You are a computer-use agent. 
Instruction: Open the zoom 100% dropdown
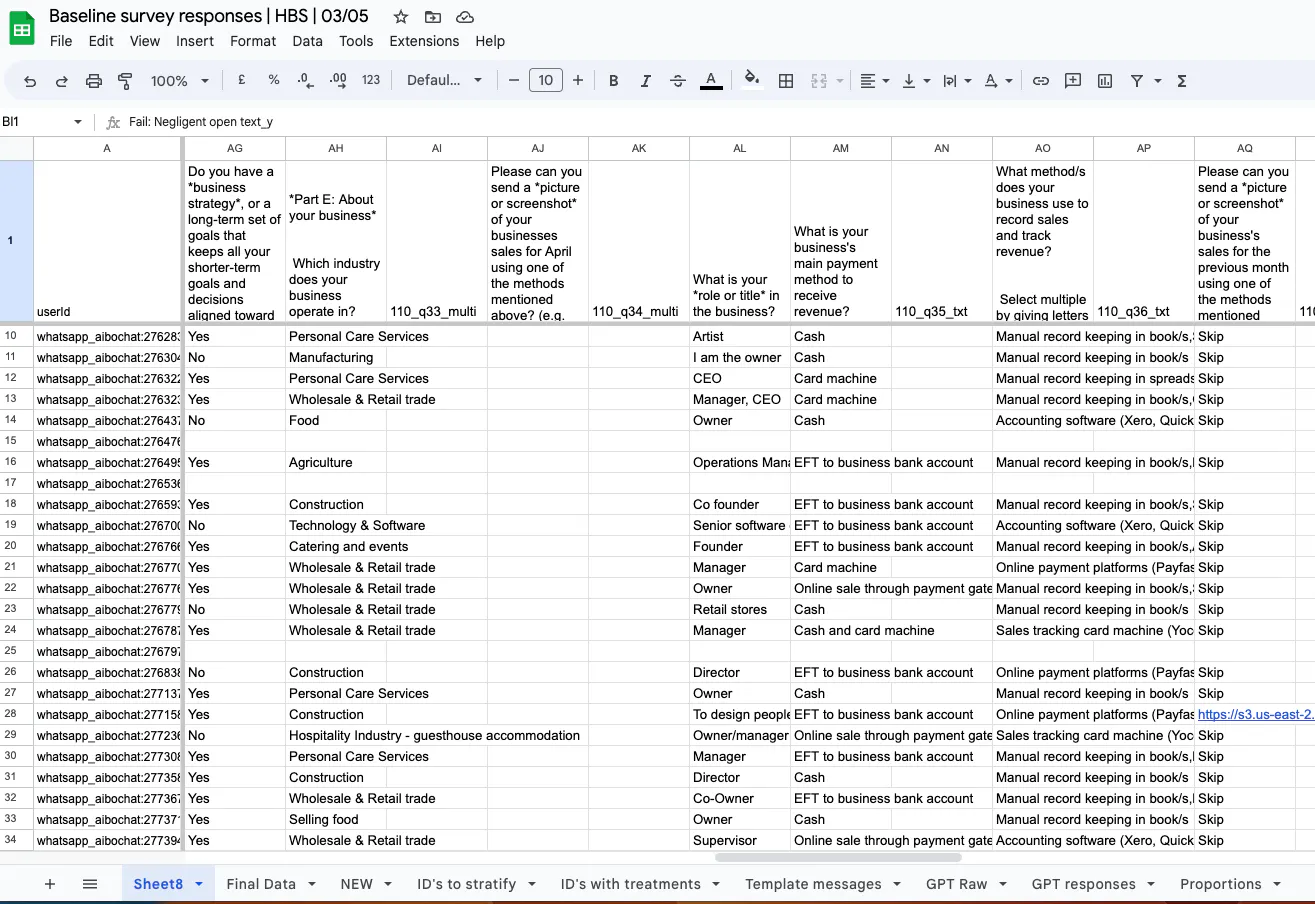tap(180, 81)
